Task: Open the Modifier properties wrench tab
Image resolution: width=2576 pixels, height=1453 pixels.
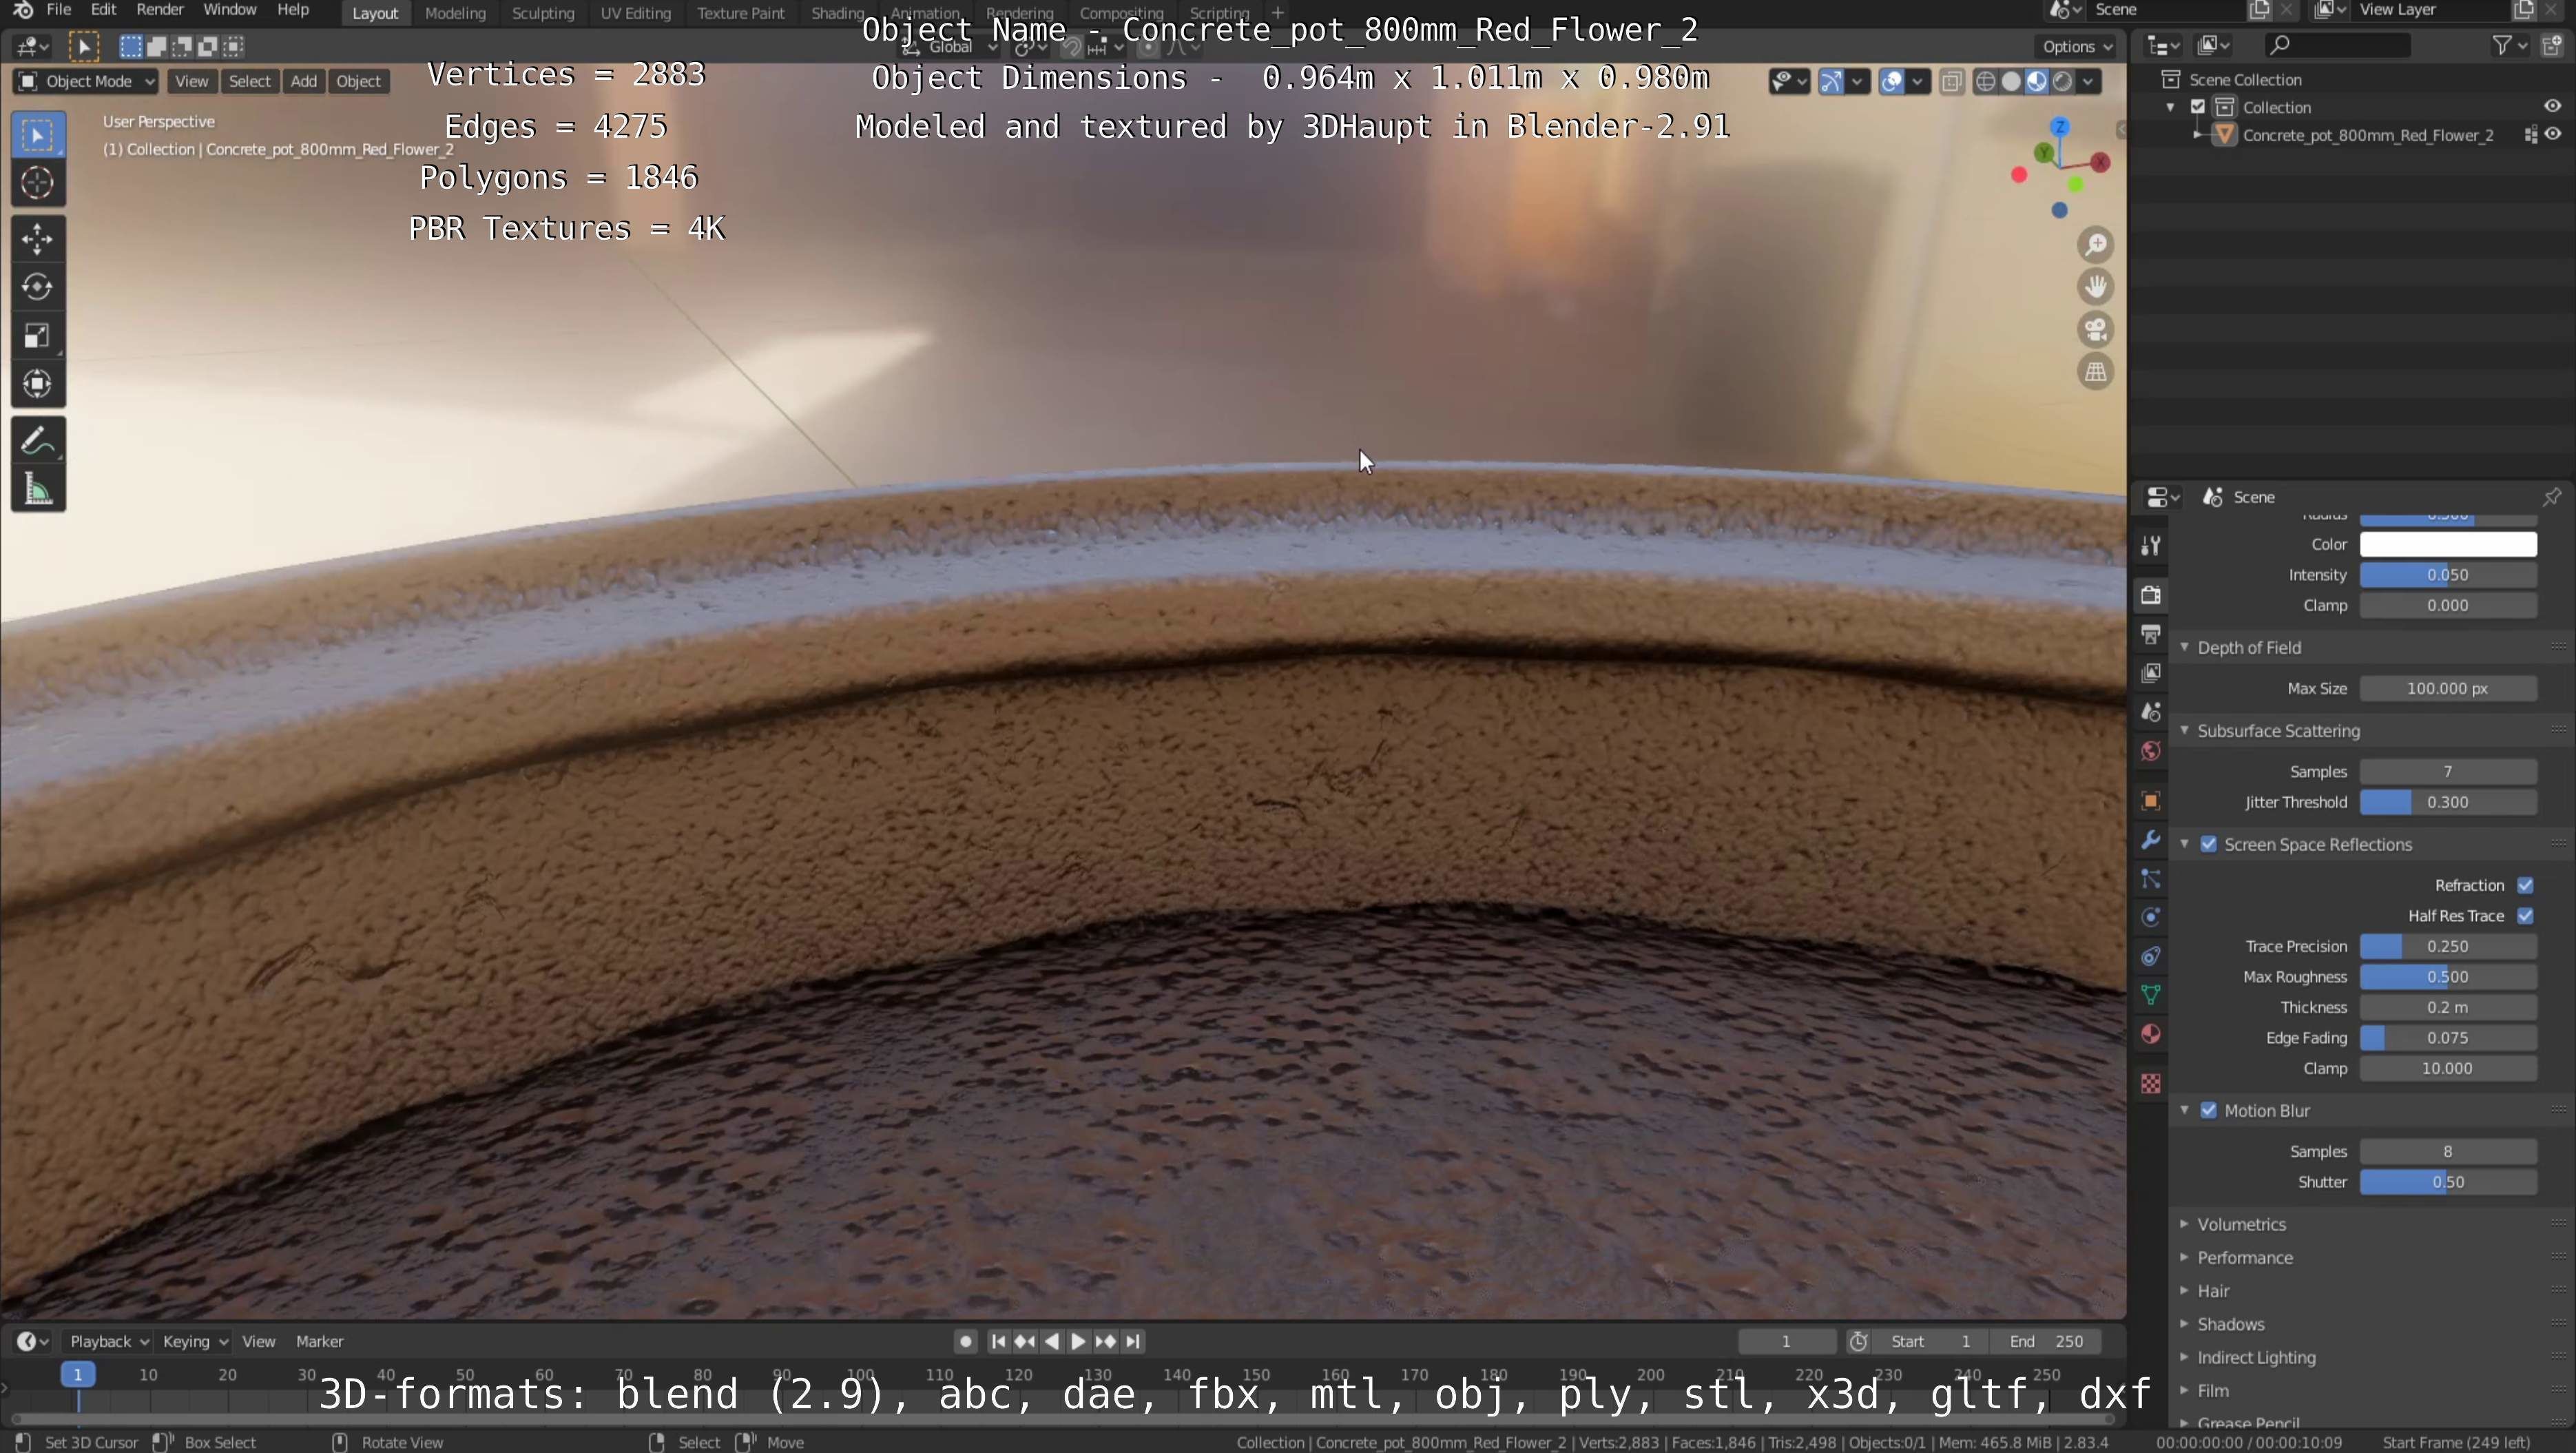Action: (x=2151, y=840)
